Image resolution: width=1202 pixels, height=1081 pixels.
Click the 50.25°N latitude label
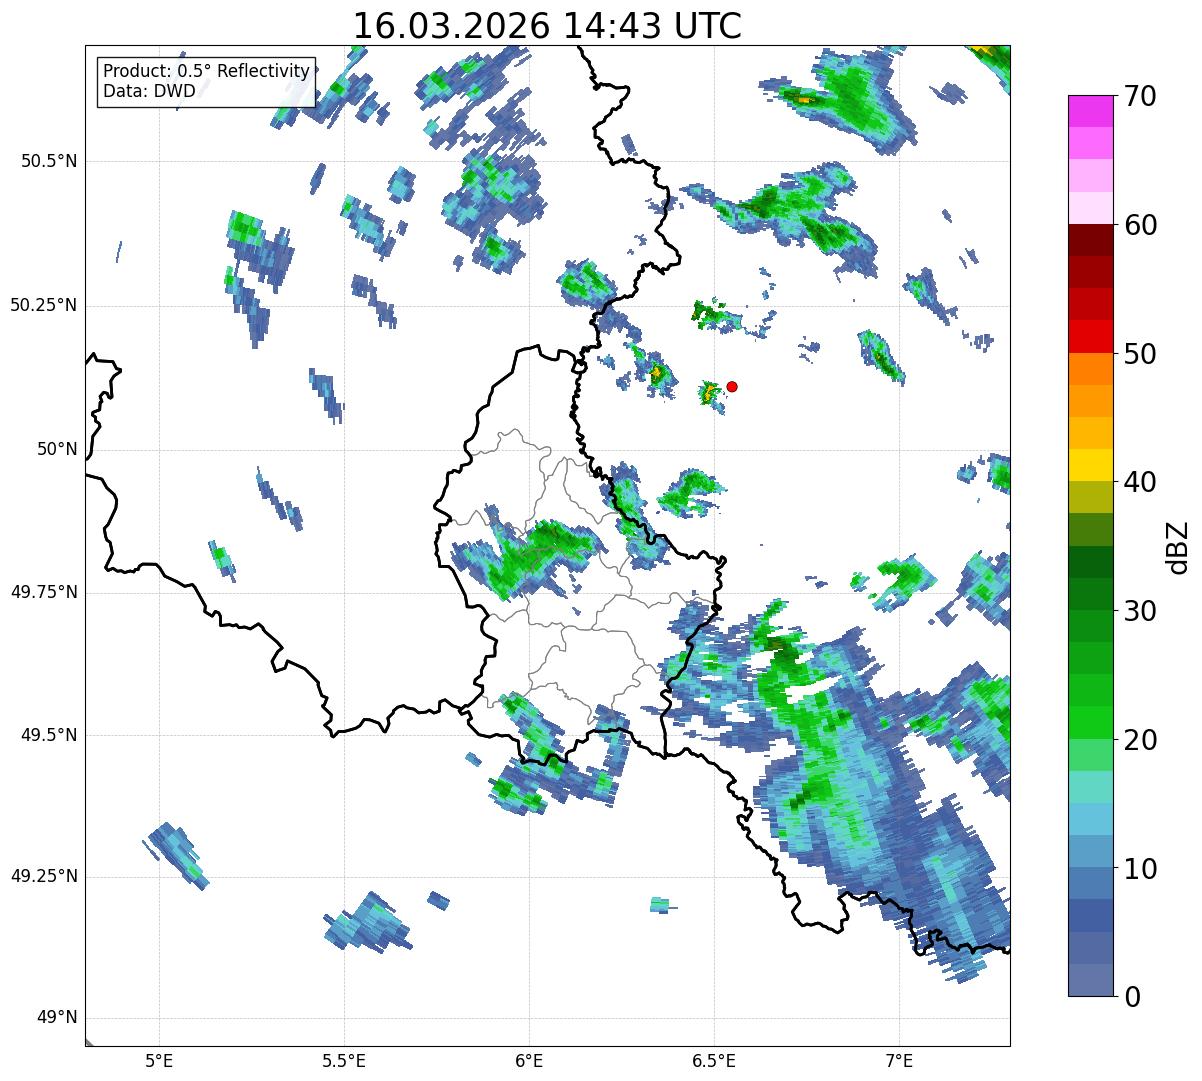(x=43, y=305)
